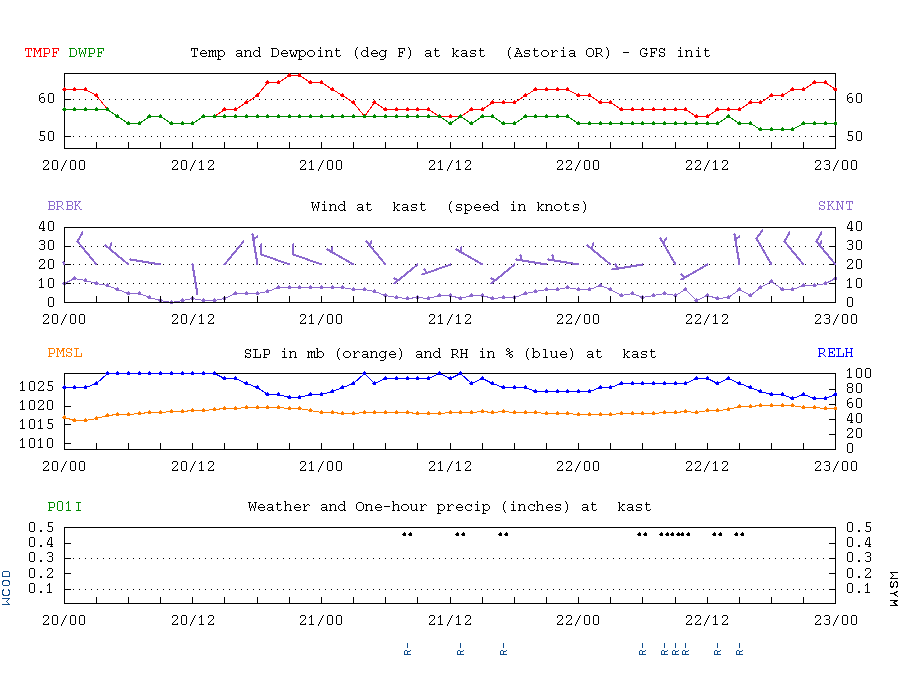This screenshot has width=900, height=700.
Task: Click the vertical wind barb near 20/12
Action: [195, 279]
